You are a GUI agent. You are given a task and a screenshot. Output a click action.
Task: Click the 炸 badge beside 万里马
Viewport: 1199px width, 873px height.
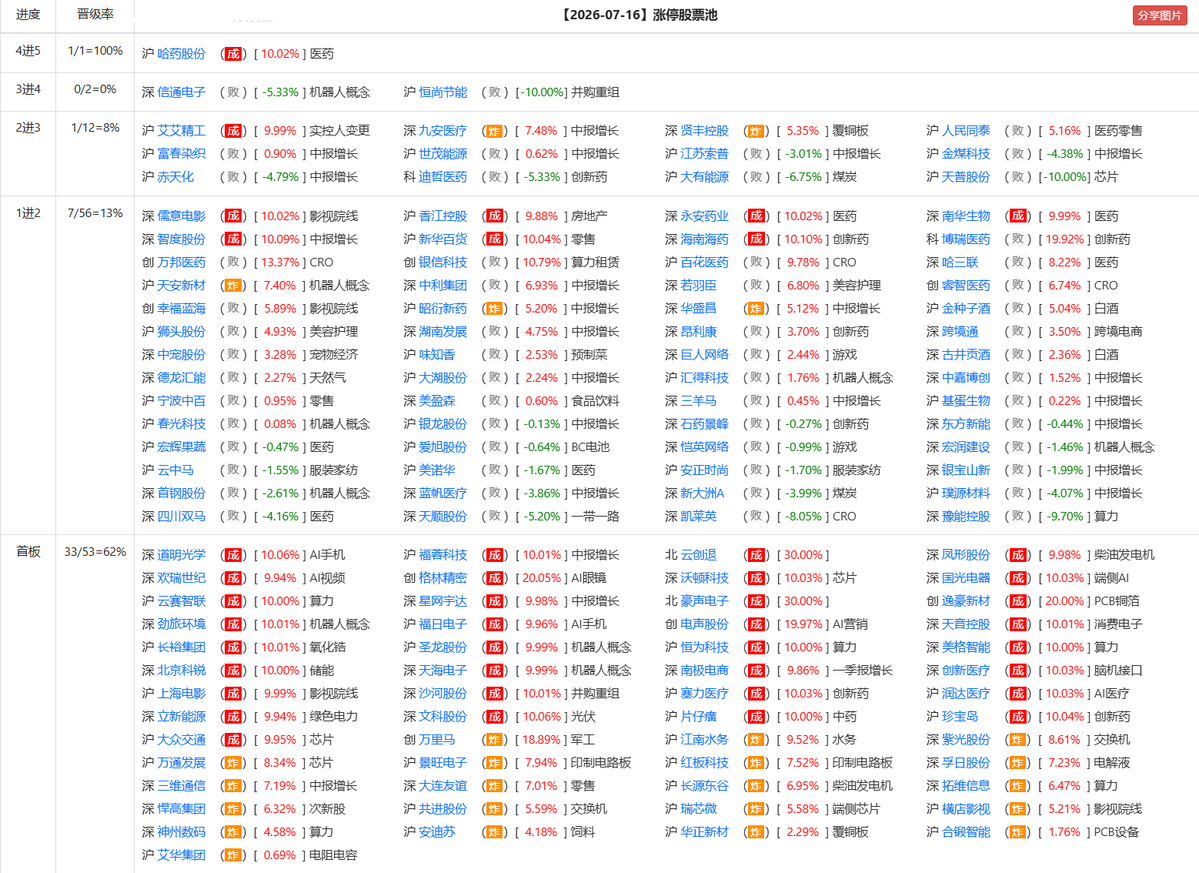coord(495,739)
